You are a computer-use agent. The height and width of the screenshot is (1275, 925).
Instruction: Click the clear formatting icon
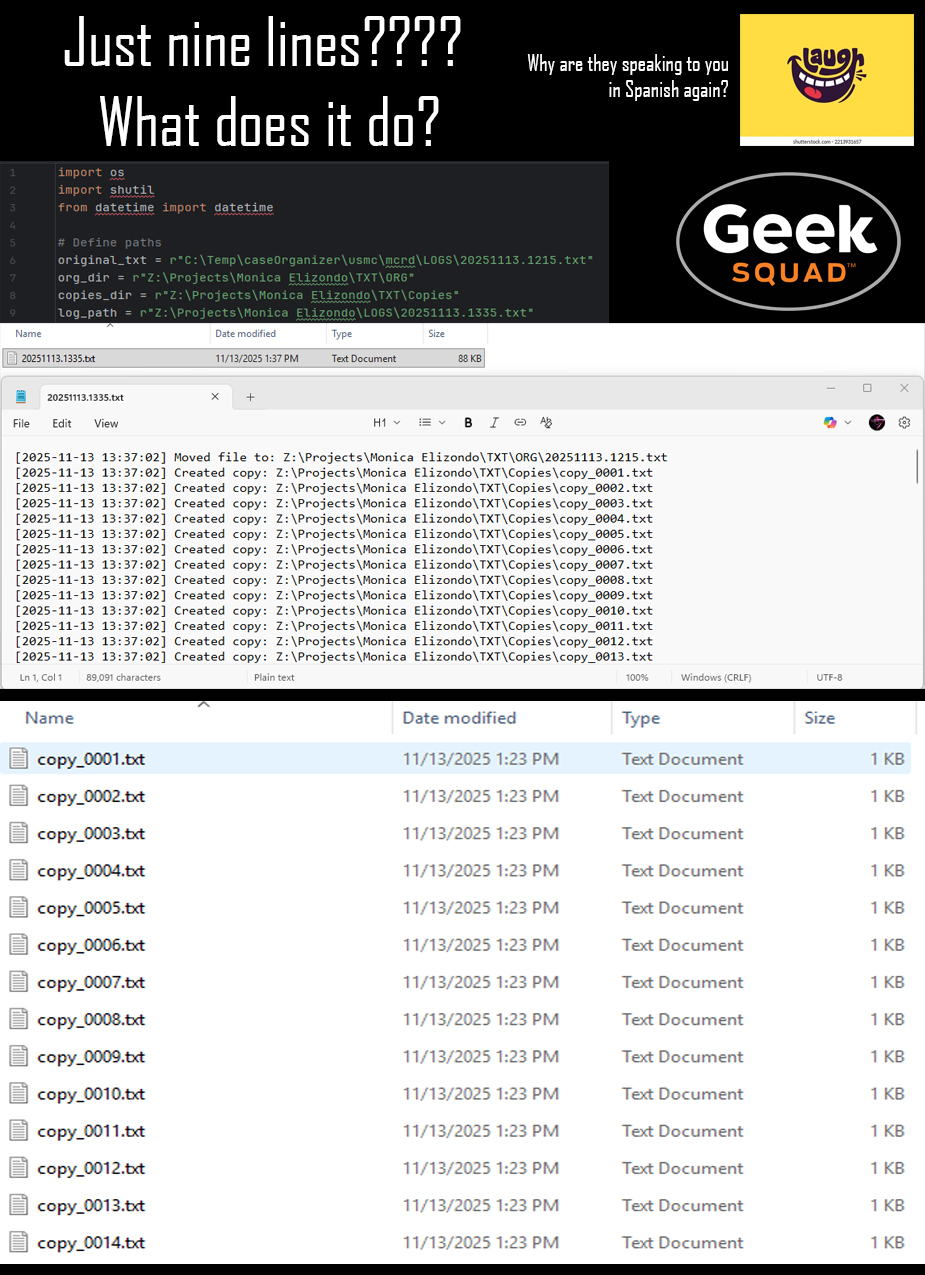click(546, 423)
